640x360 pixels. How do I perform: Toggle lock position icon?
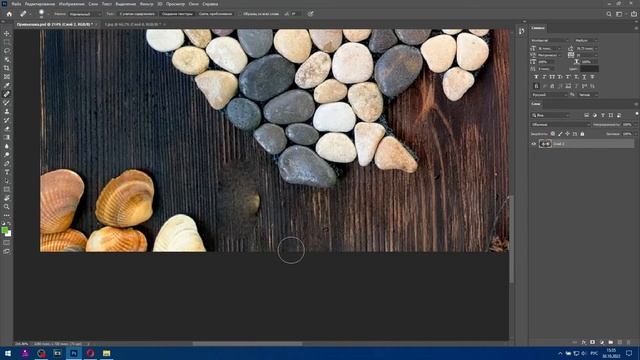click(x=567, y=133)
